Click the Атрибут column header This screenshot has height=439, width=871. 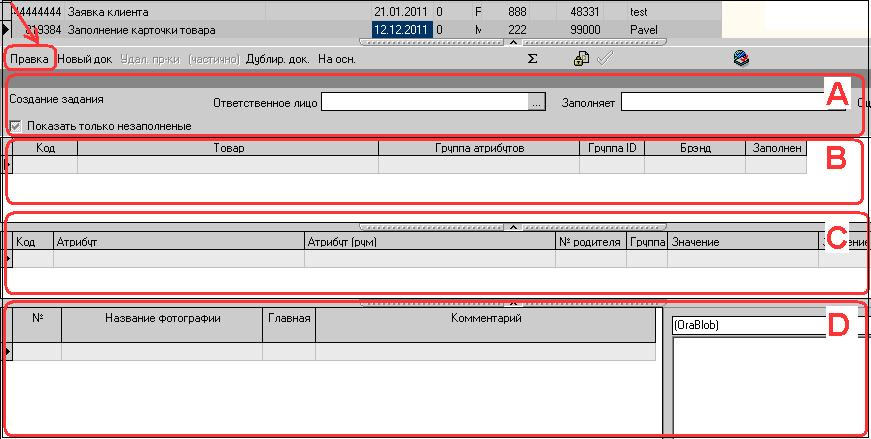click(179, 242)
